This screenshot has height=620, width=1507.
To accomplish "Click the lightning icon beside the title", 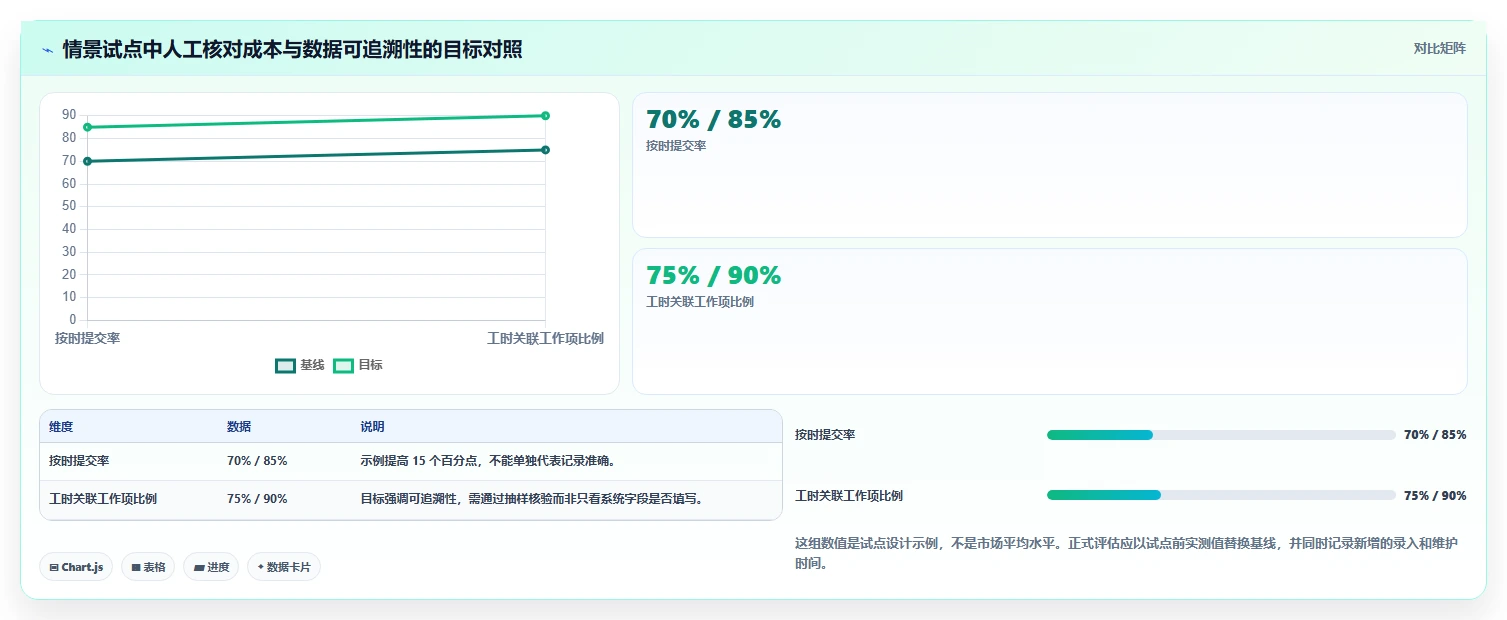I will pyautogui.click(x=47, y=50).
